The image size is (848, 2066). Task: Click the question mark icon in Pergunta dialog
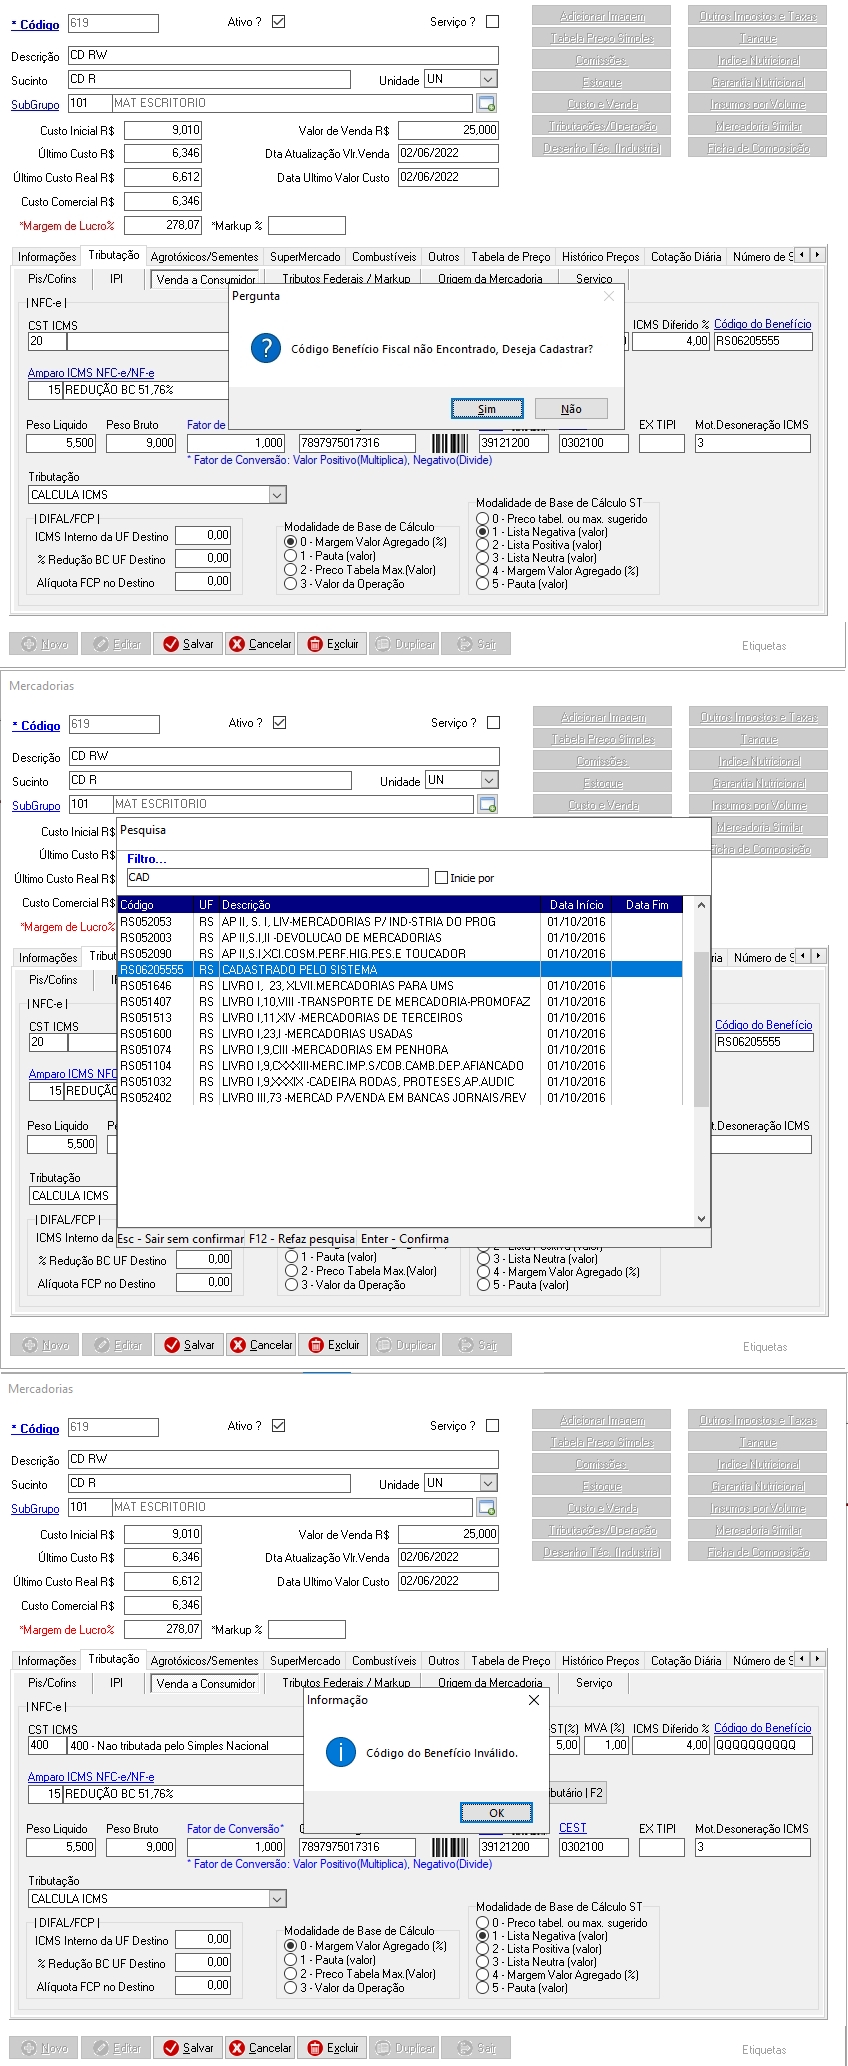[x=265, y=348]
